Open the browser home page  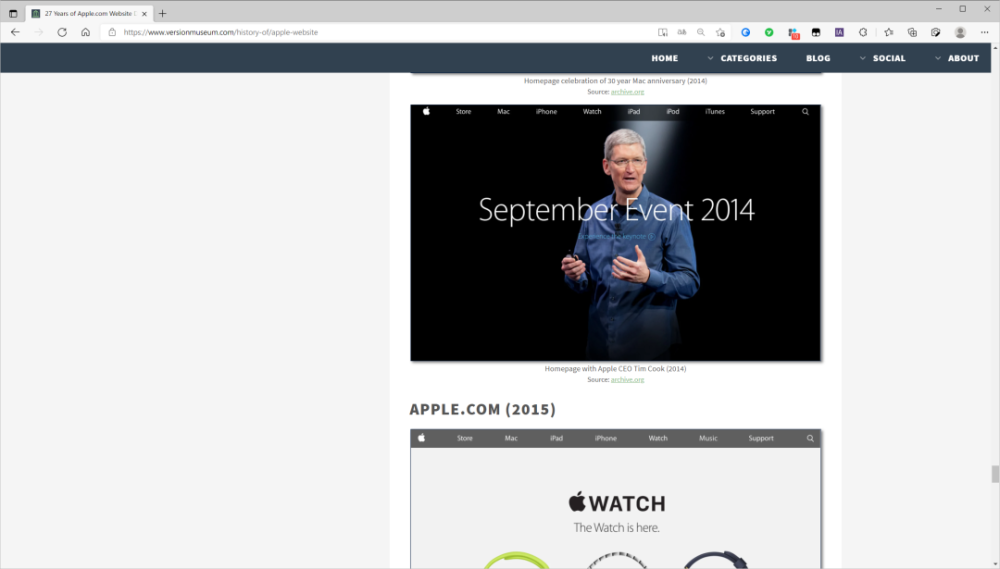[85, 32]
